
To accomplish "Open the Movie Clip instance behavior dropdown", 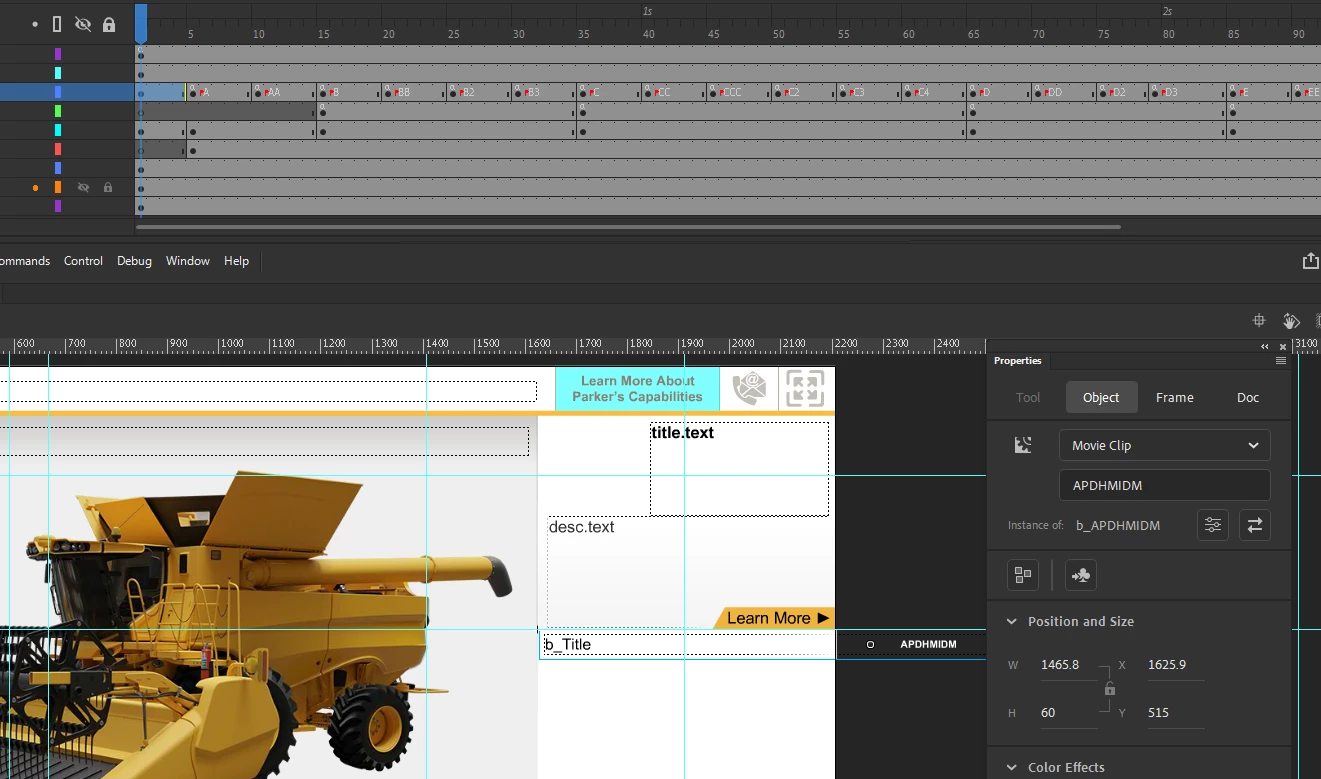I will [1165, 445].
